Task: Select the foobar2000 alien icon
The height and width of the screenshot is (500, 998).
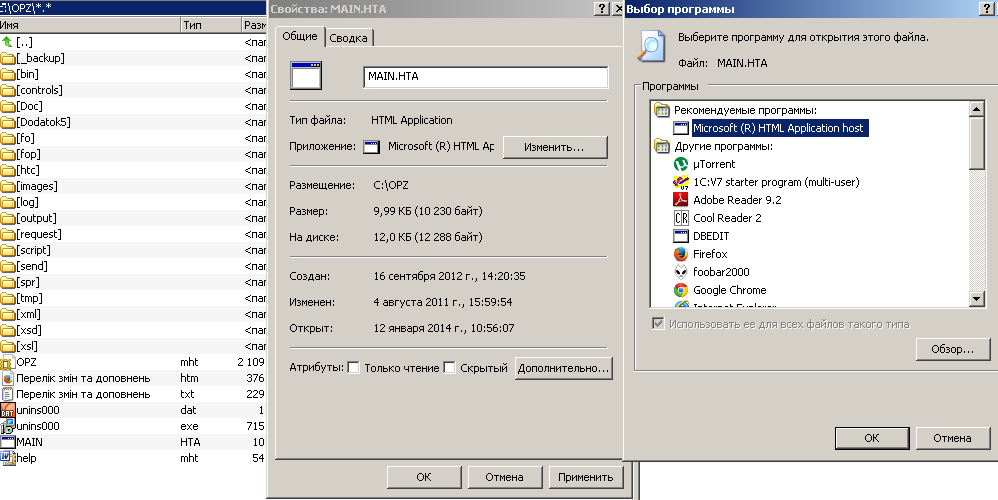Action: pos(681,272)
